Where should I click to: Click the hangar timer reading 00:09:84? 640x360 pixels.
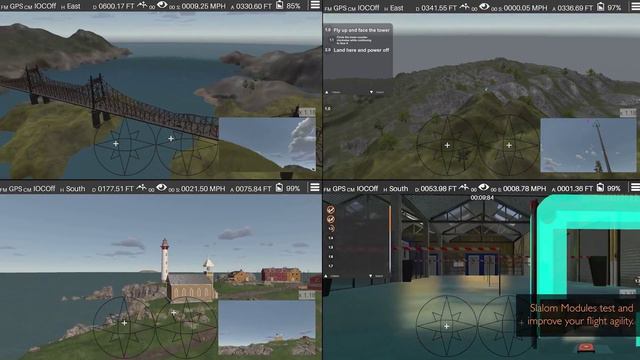pos(482,198)
